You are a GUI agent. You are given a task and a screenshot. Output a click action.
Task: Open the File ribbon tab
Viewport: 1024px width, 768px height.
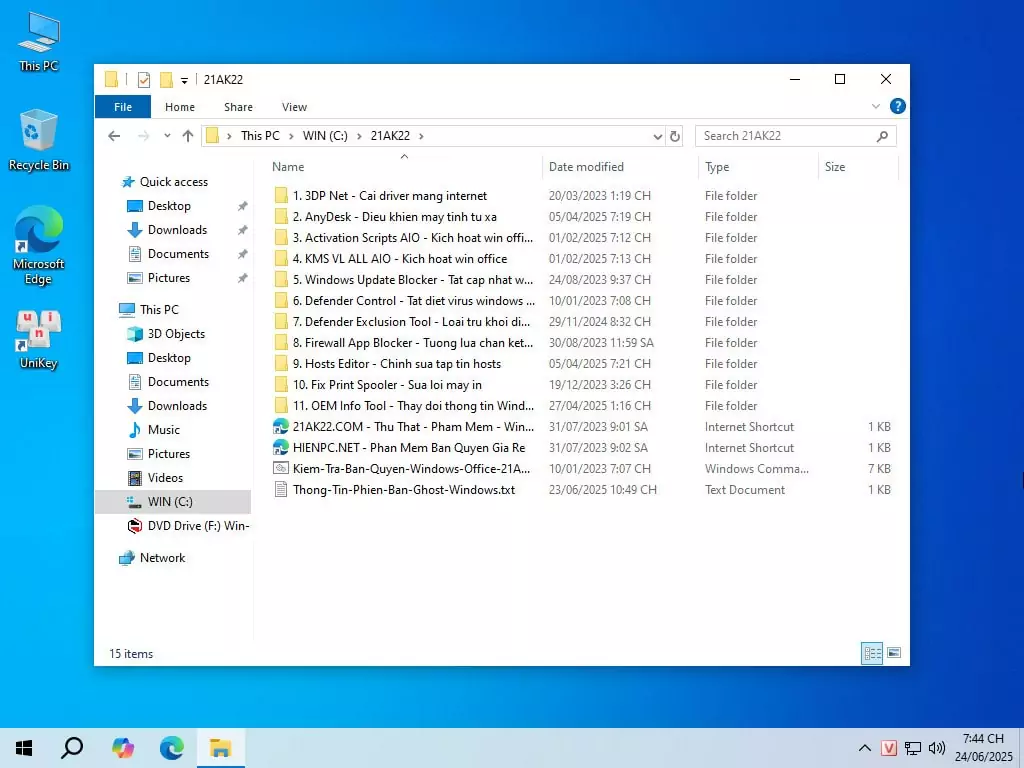123,107
